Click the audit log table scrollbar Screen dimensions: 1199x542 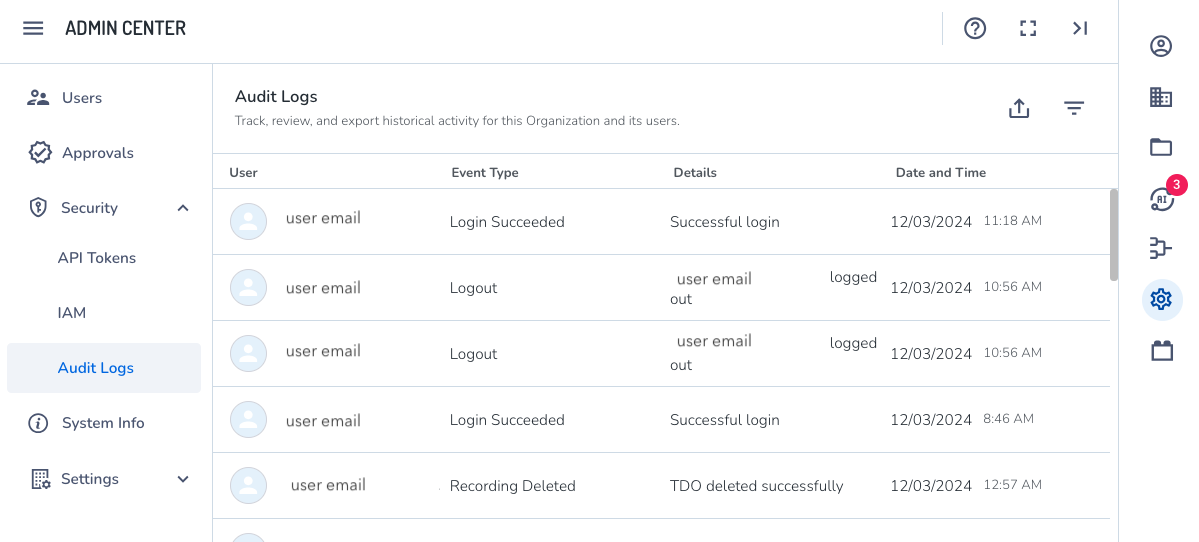click(x=1114, y=235)
